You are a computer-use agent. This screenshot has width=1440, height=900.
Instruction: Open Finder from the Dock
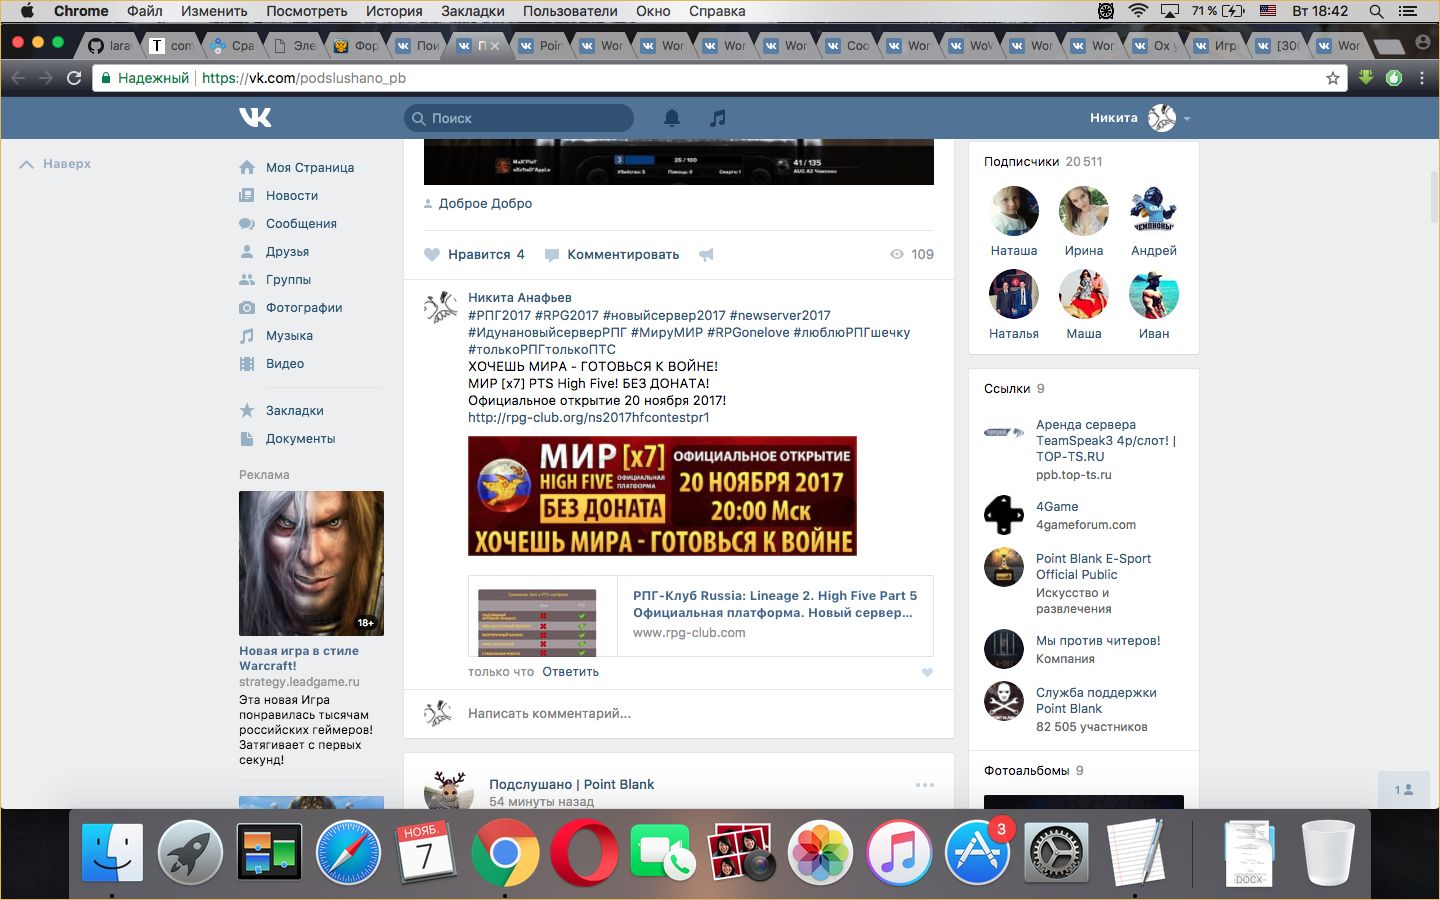112,852
